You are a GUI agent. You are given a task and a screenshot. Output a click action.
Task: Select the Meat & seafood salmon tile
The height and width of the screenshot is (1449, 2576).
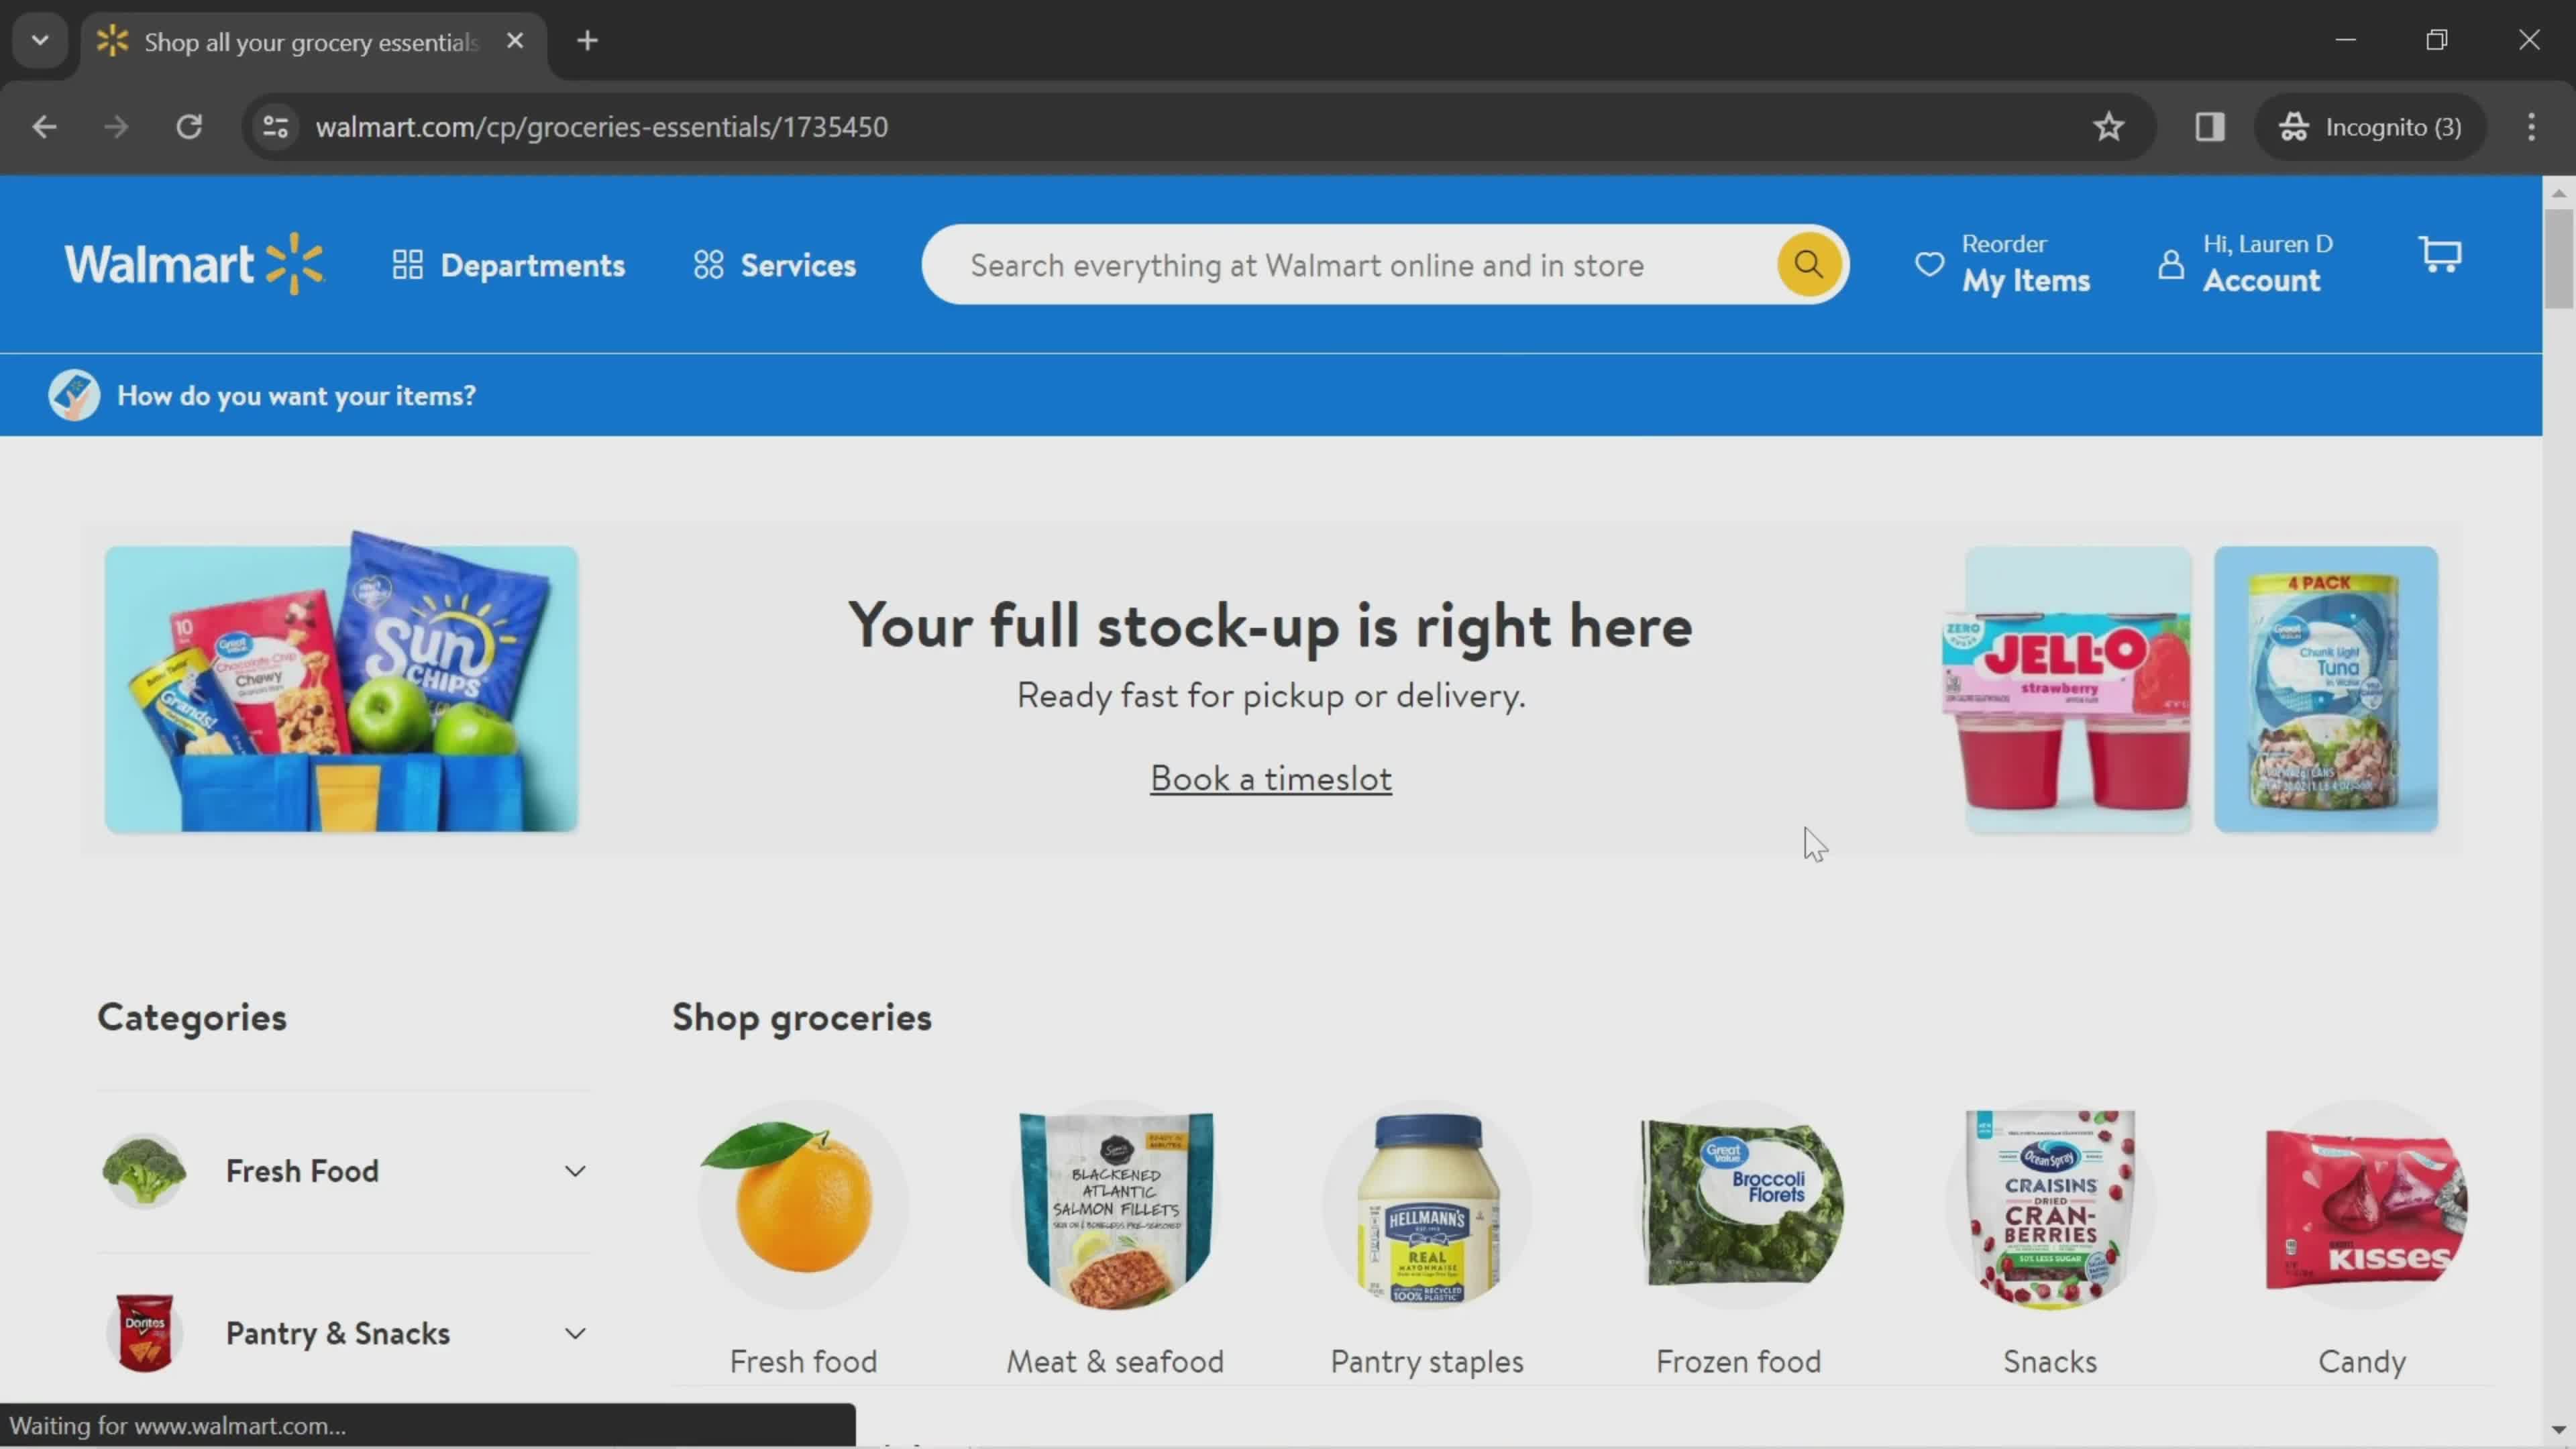(x=1115, y=1205)
